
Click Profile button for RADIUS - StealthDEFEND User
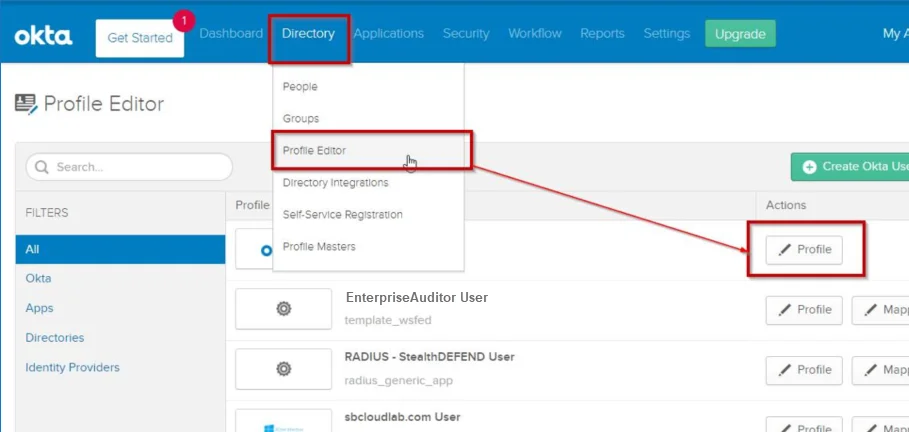804,370
